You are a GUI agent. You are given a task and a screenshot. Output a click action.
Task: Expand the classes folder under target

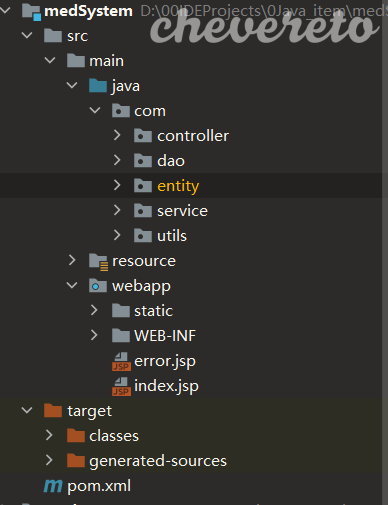(x=49, y=435)
